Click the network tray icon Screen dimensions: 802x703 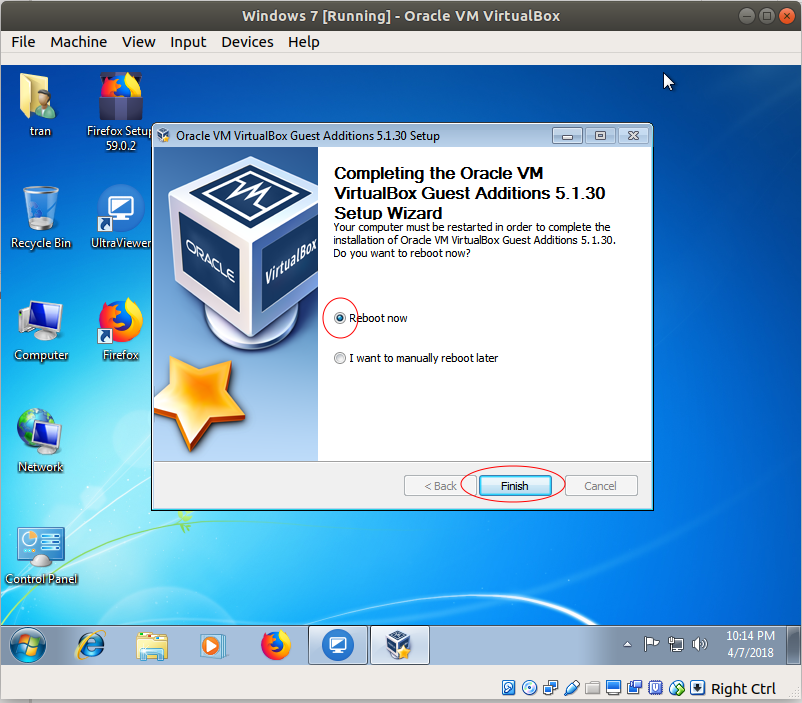pyautogui.click(x=676, y=644)
